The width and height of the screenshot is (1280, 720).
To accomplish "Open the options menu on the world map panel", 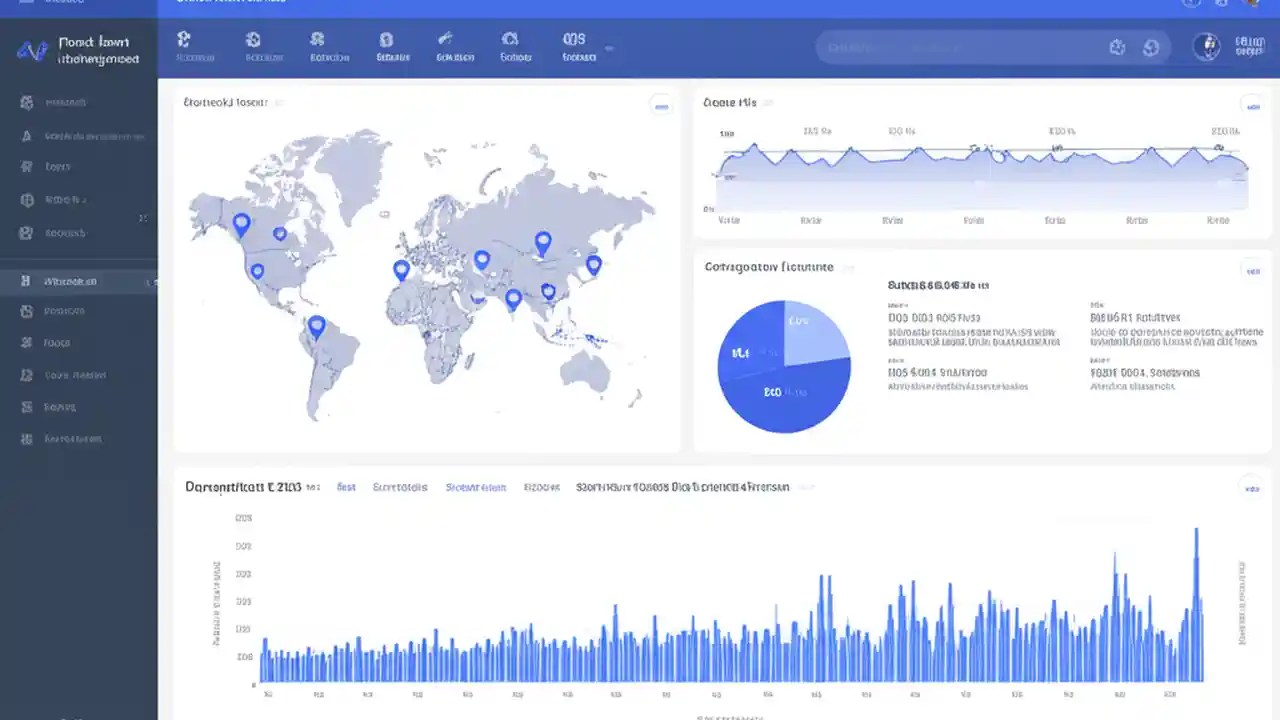I will 661,104.
